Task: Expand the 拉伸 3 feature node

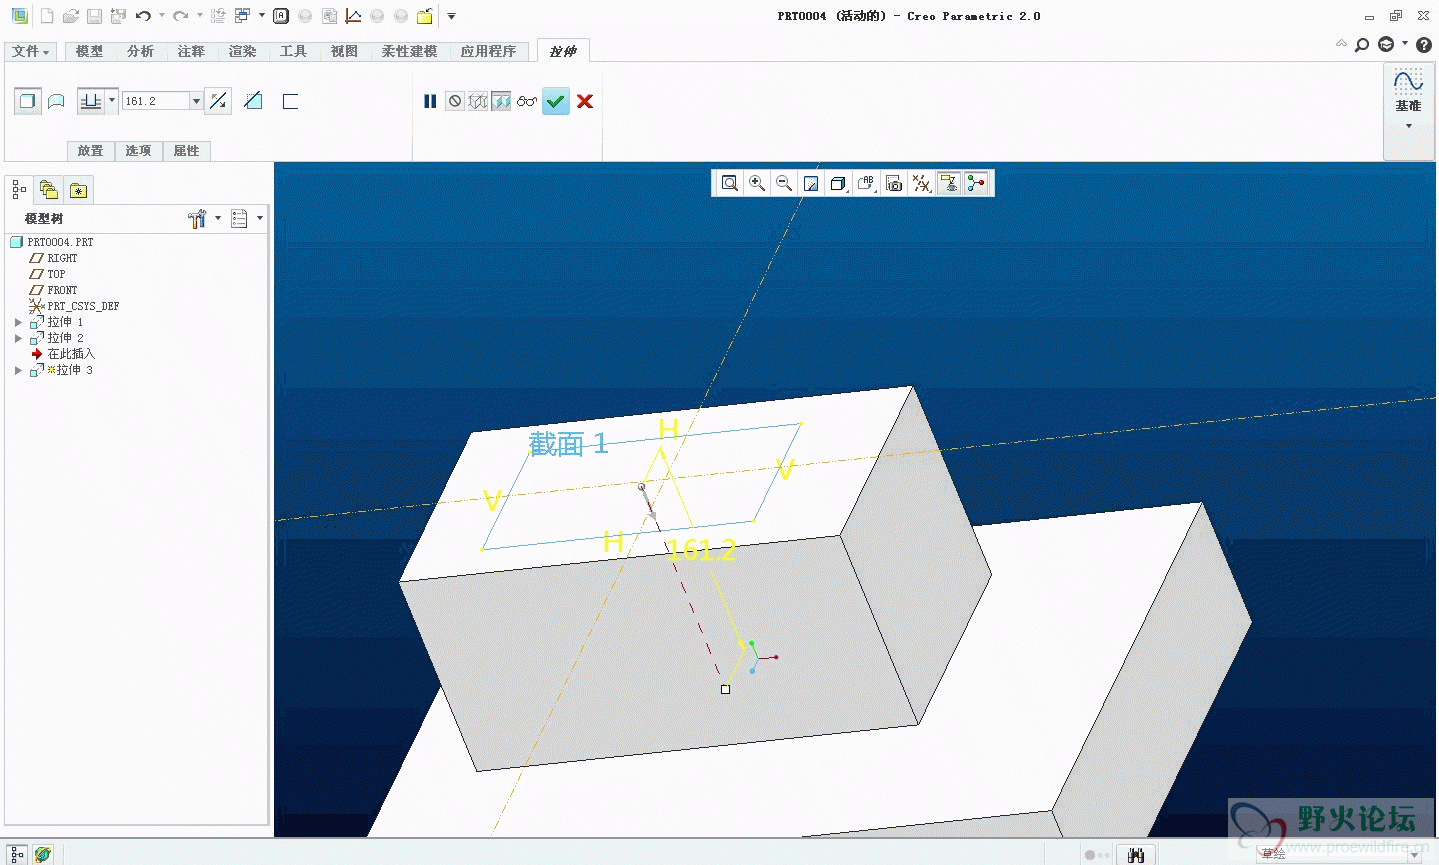Action: point(18,370)
